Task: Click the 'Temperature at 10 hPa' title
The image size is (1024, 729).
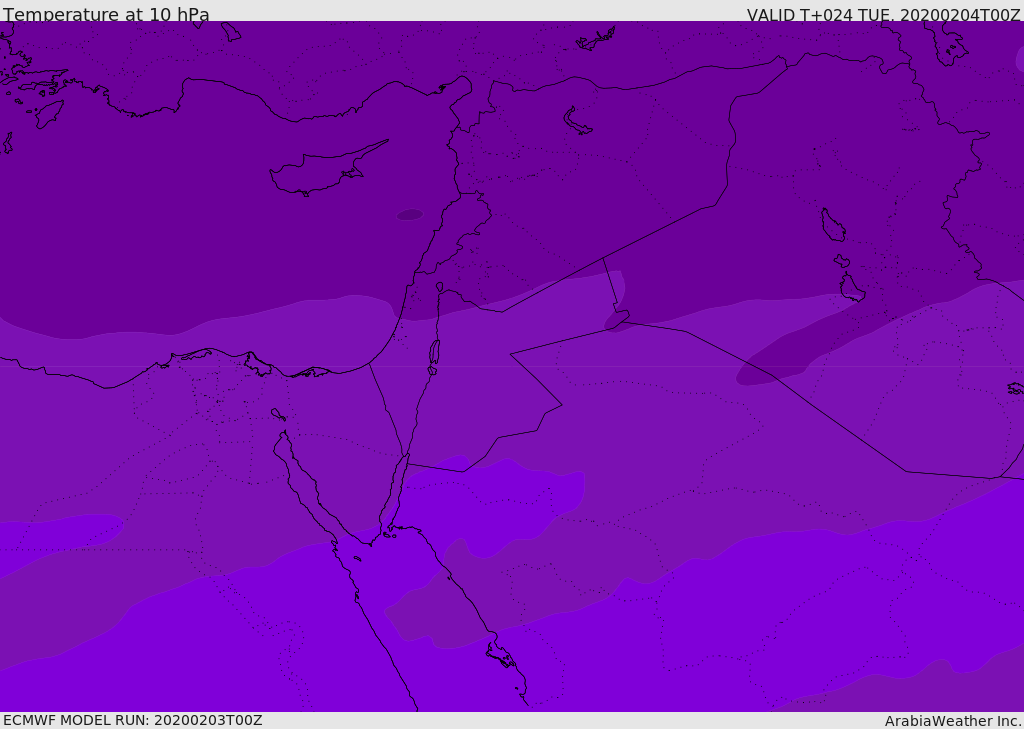Action: click(106, 14)
